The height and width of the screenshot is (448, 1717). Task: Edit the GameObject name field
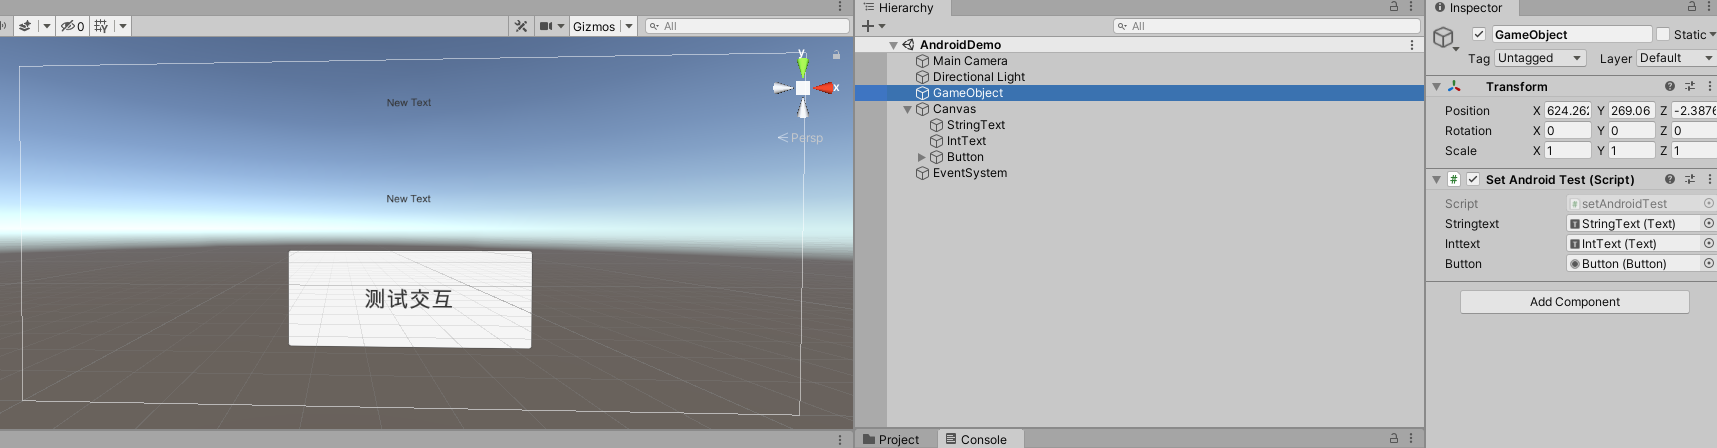1571,34
